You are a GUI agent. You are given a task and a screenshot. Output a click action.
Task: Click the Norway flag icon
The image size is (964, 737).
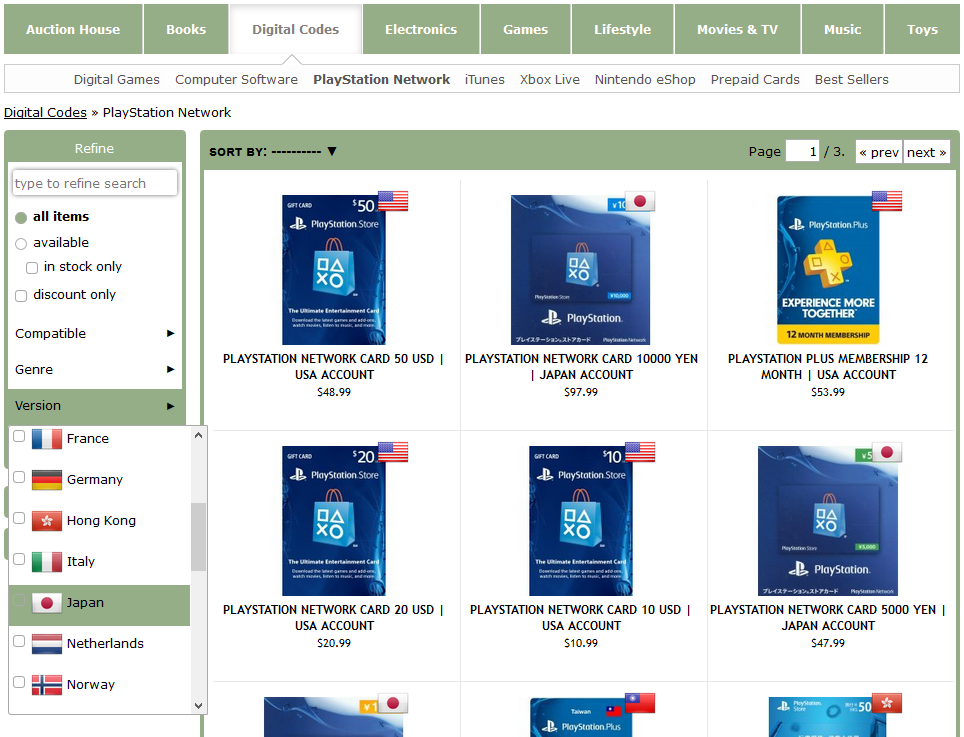47,685
